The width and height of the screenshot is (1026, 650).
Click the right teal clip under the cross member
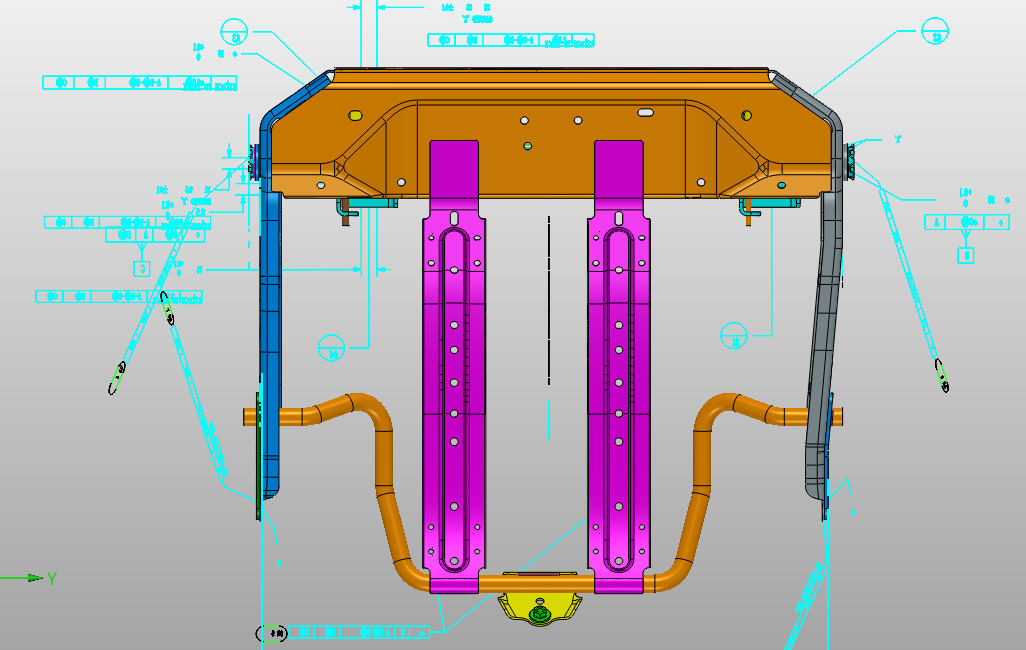point(770,204)
